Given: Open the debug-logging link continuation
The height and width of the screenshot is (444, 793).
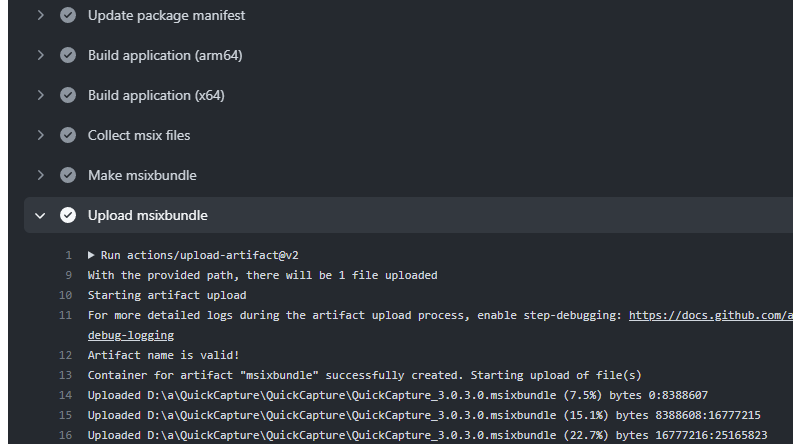Looking at the screenshot, I should 130,335.
